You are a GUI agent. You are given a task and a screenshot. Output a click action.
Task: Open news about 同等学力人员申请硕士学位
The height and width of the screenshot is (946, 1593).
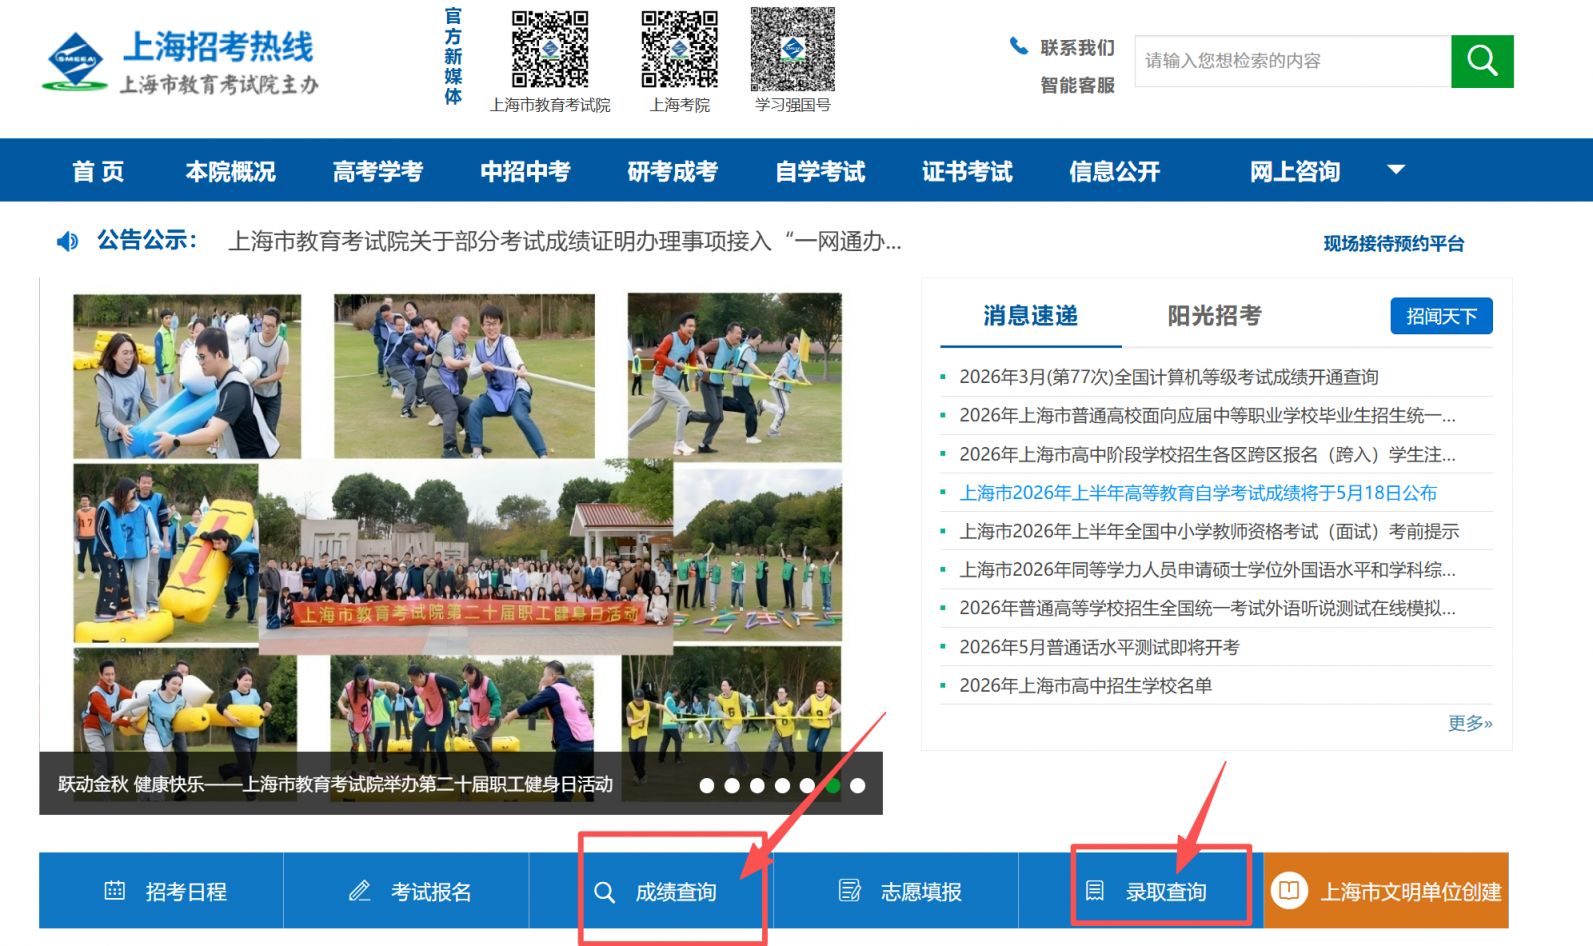pyautogui.click(x=1207, y=570)
